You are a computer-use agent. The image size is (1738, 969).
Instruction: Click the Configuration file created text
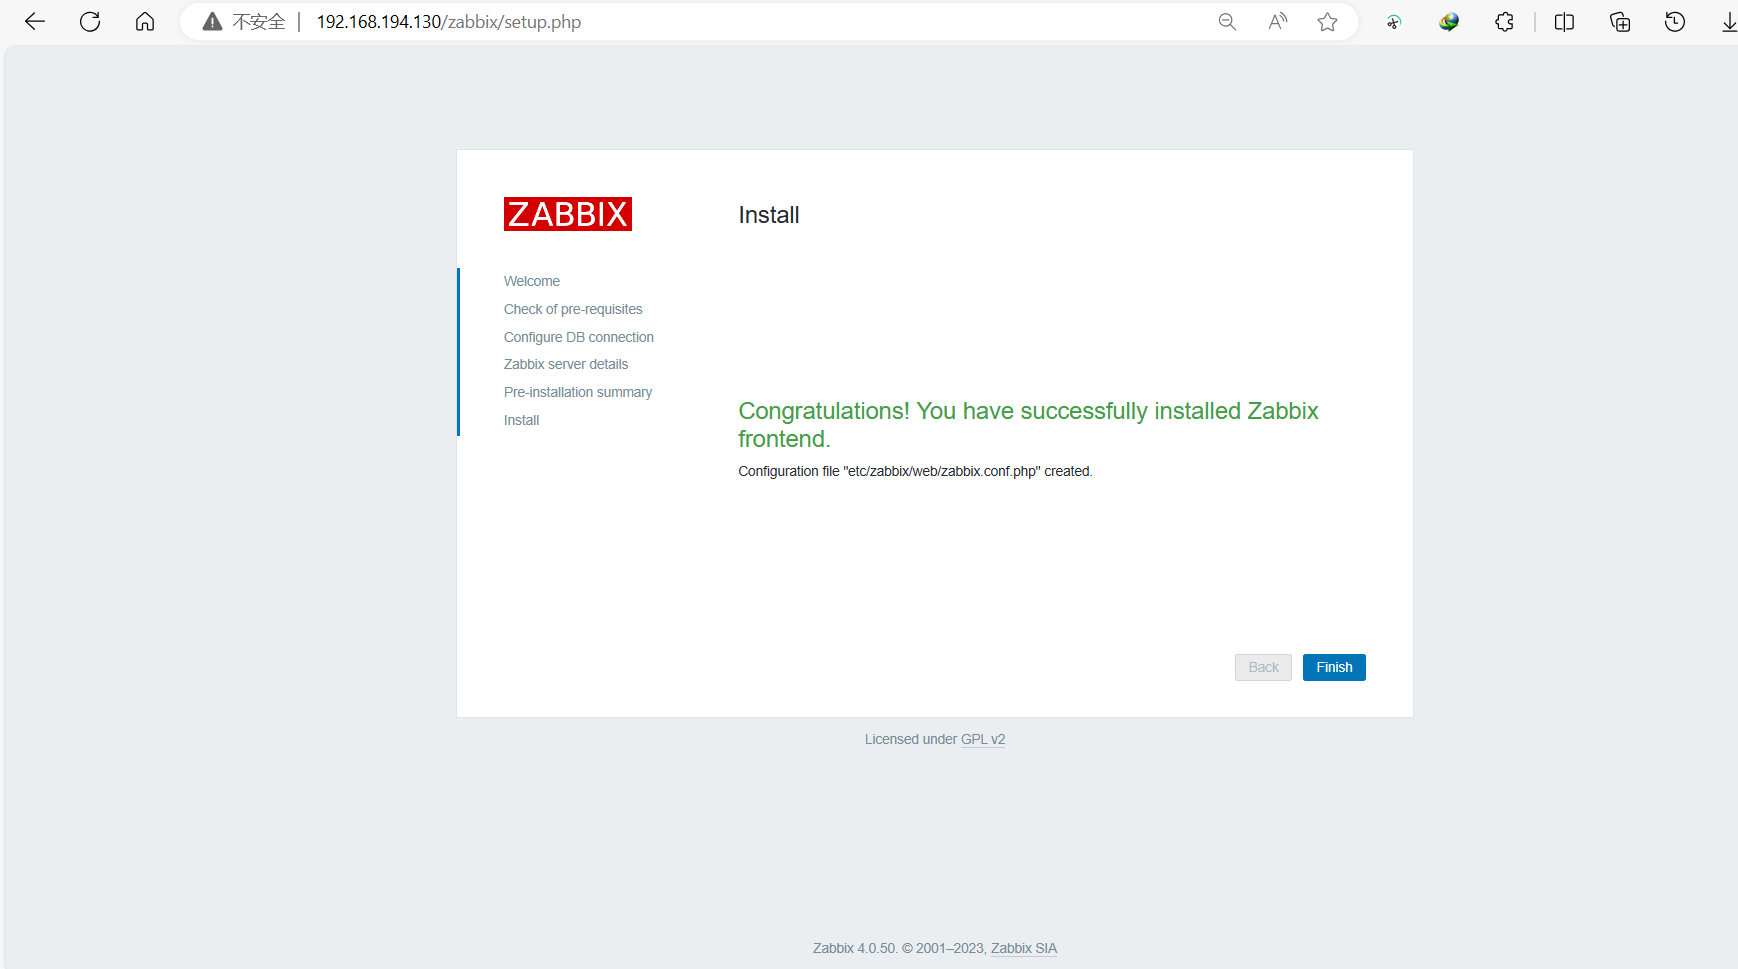tap(915, 471)
